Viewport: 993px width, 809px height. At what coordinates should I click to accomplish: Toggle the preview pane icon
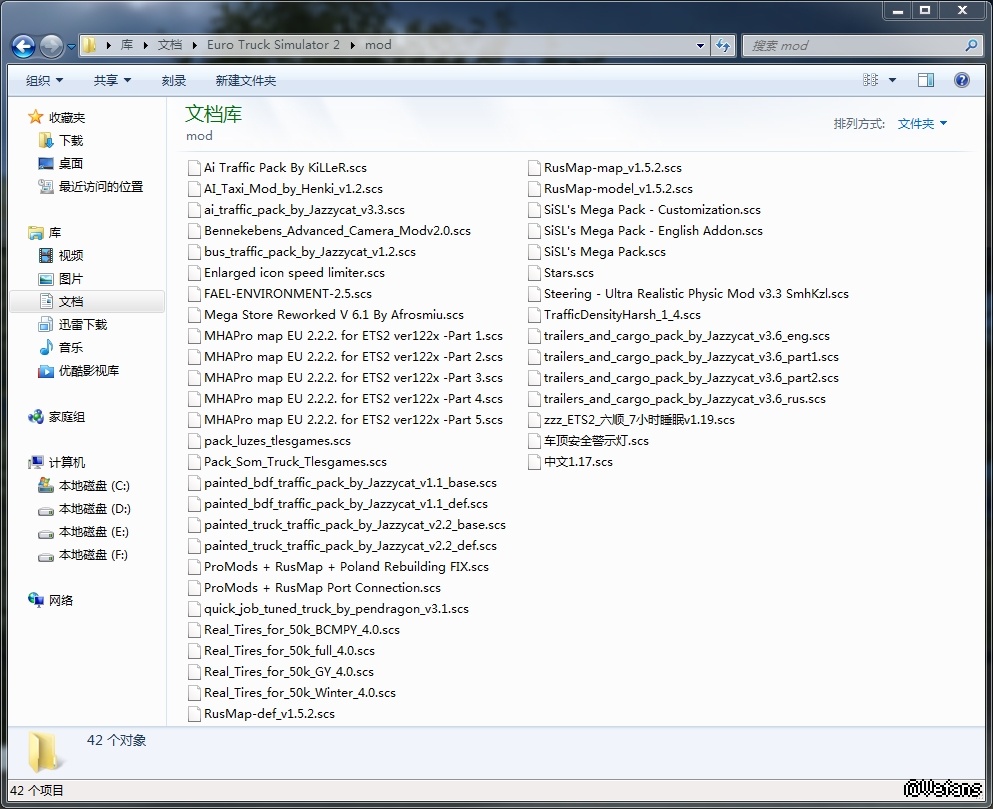click(926, 80)
